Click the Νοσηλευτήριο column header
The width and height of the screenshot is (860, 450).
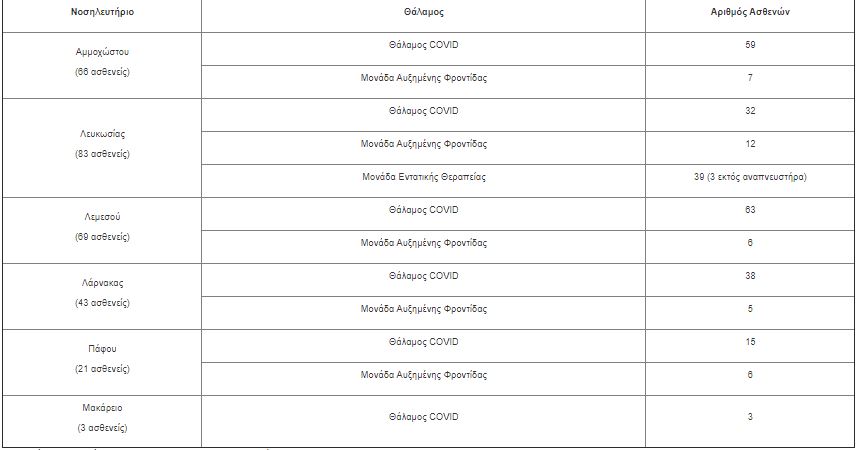tap(102, 12)
